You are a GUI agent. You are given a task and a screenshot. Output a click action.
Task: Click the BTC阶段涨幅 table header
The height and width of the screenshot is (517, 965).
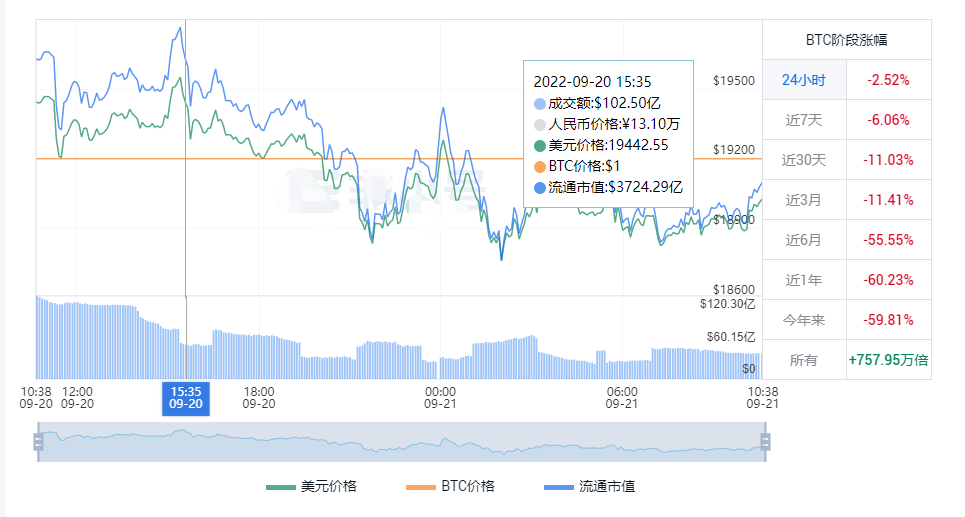tap(846, 40)
